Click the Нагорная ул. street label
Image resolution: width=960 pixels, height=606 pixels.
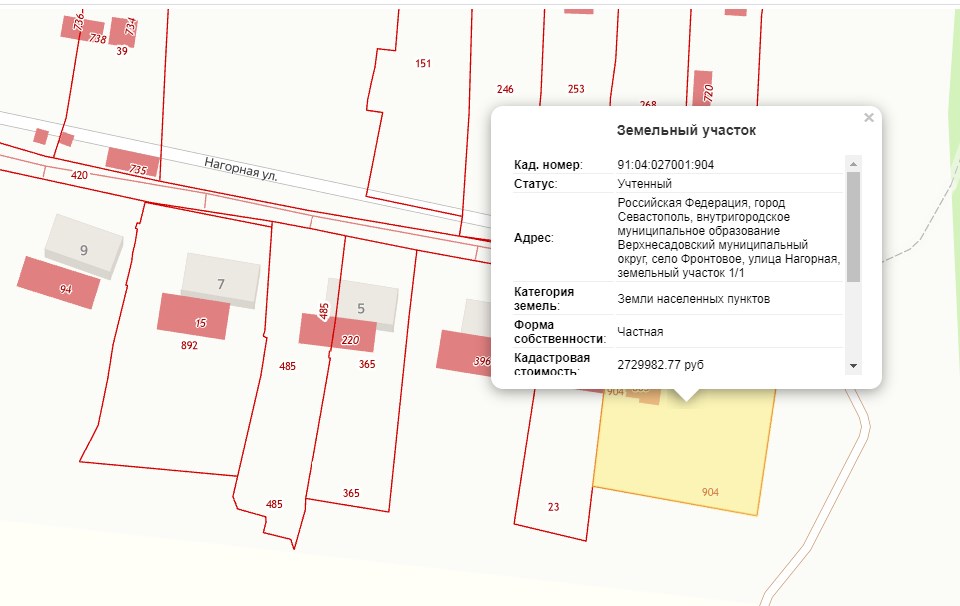(240, 167)
